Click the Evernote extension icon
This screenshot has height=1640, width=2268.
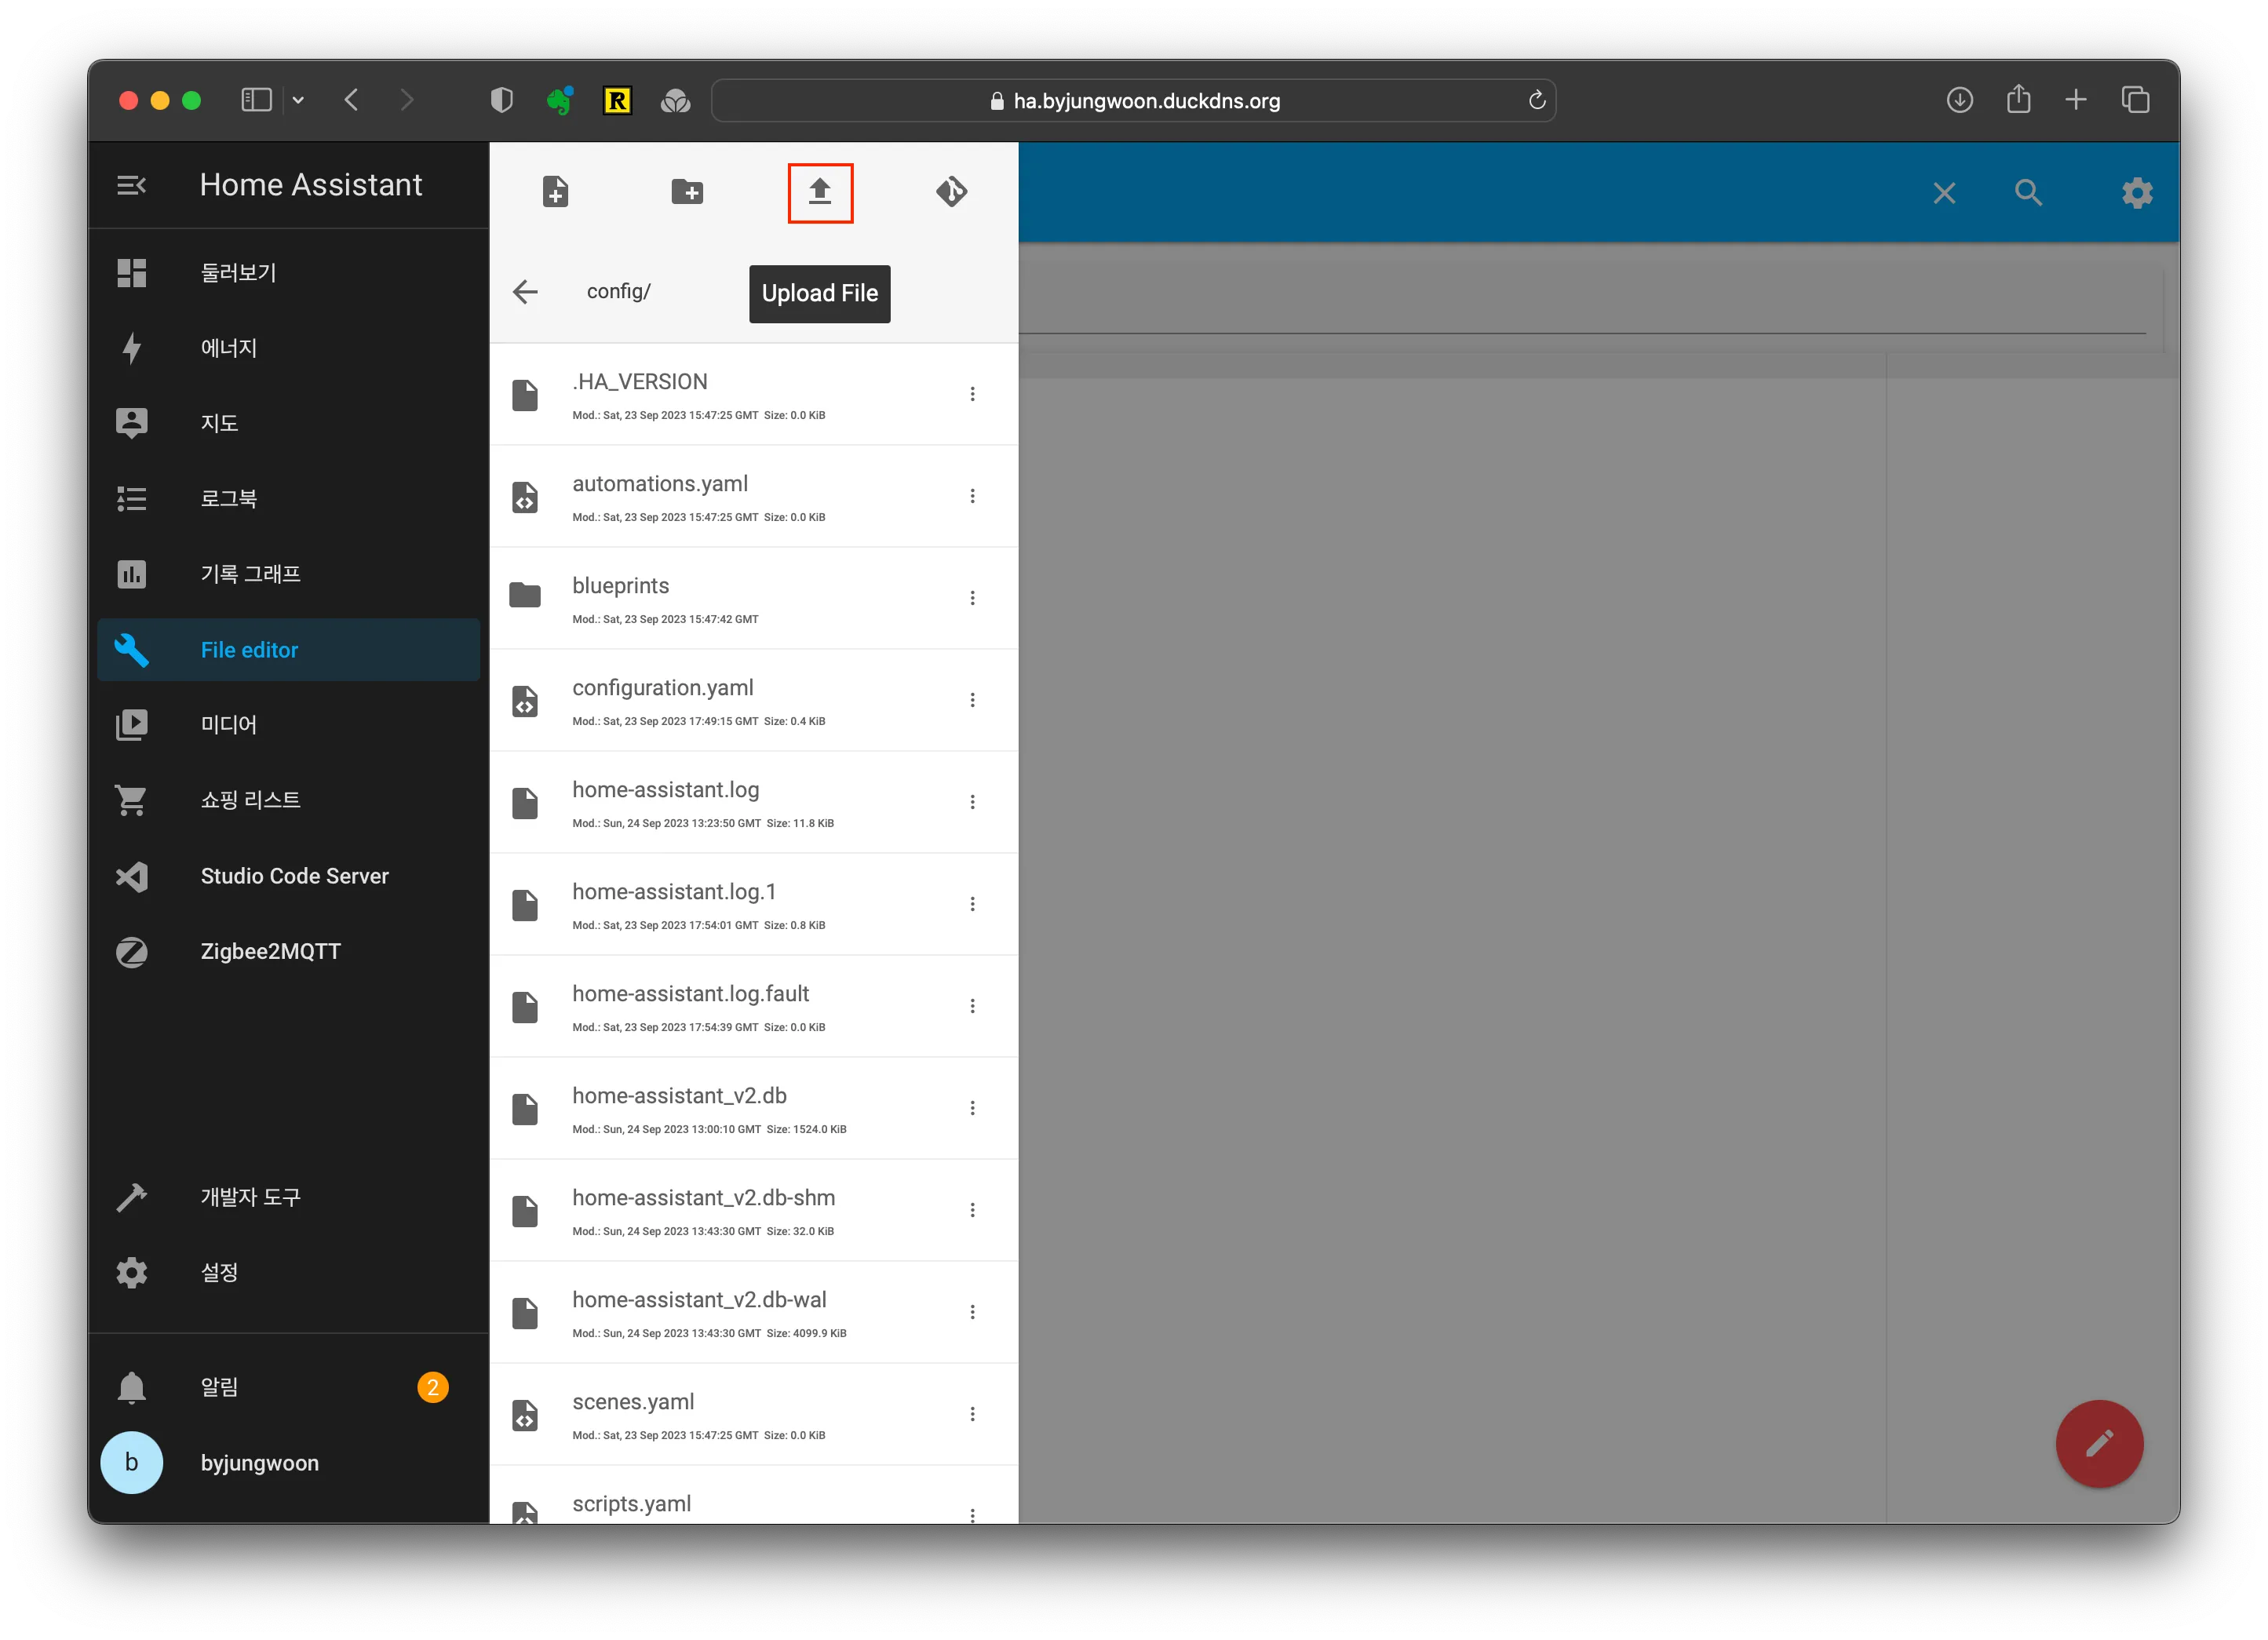tap(560, 100)
